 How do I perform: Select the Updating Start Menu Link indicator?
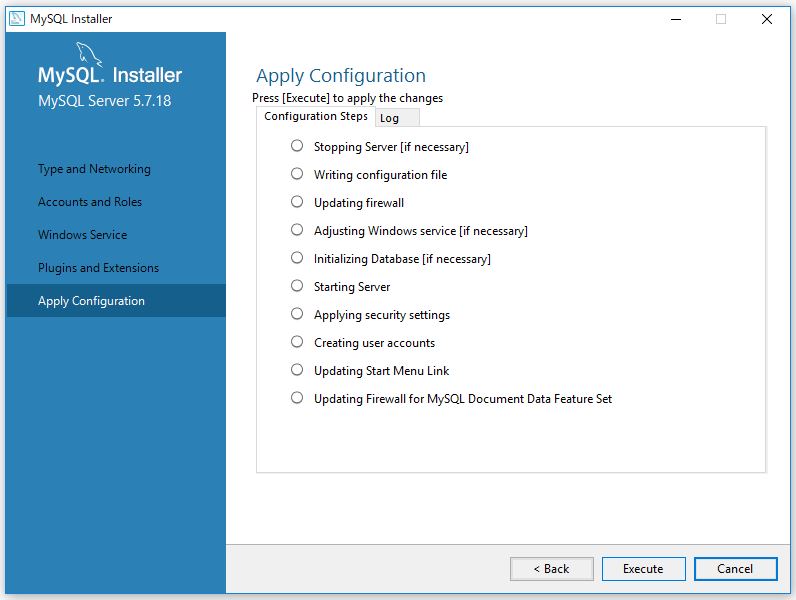297,370
